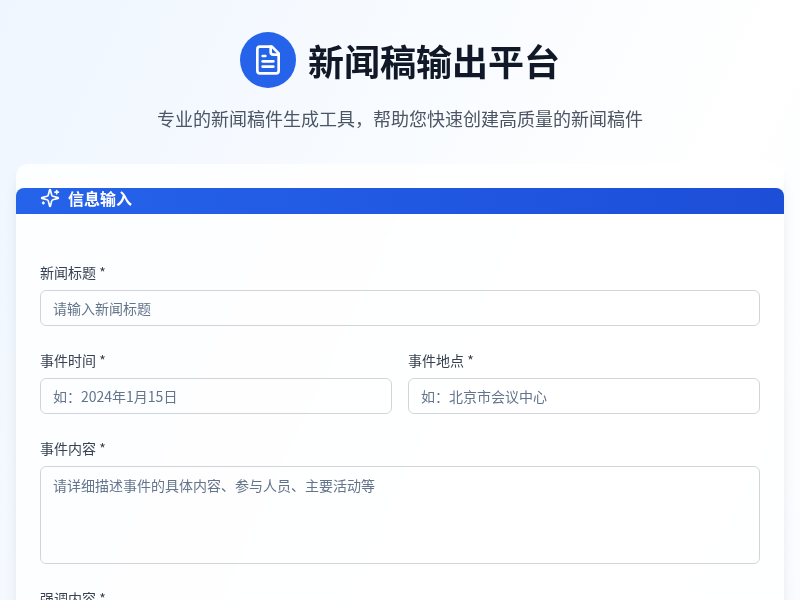Click the asterisk beside 新闻标题
The image size is (800, 600).
point(104,272)
